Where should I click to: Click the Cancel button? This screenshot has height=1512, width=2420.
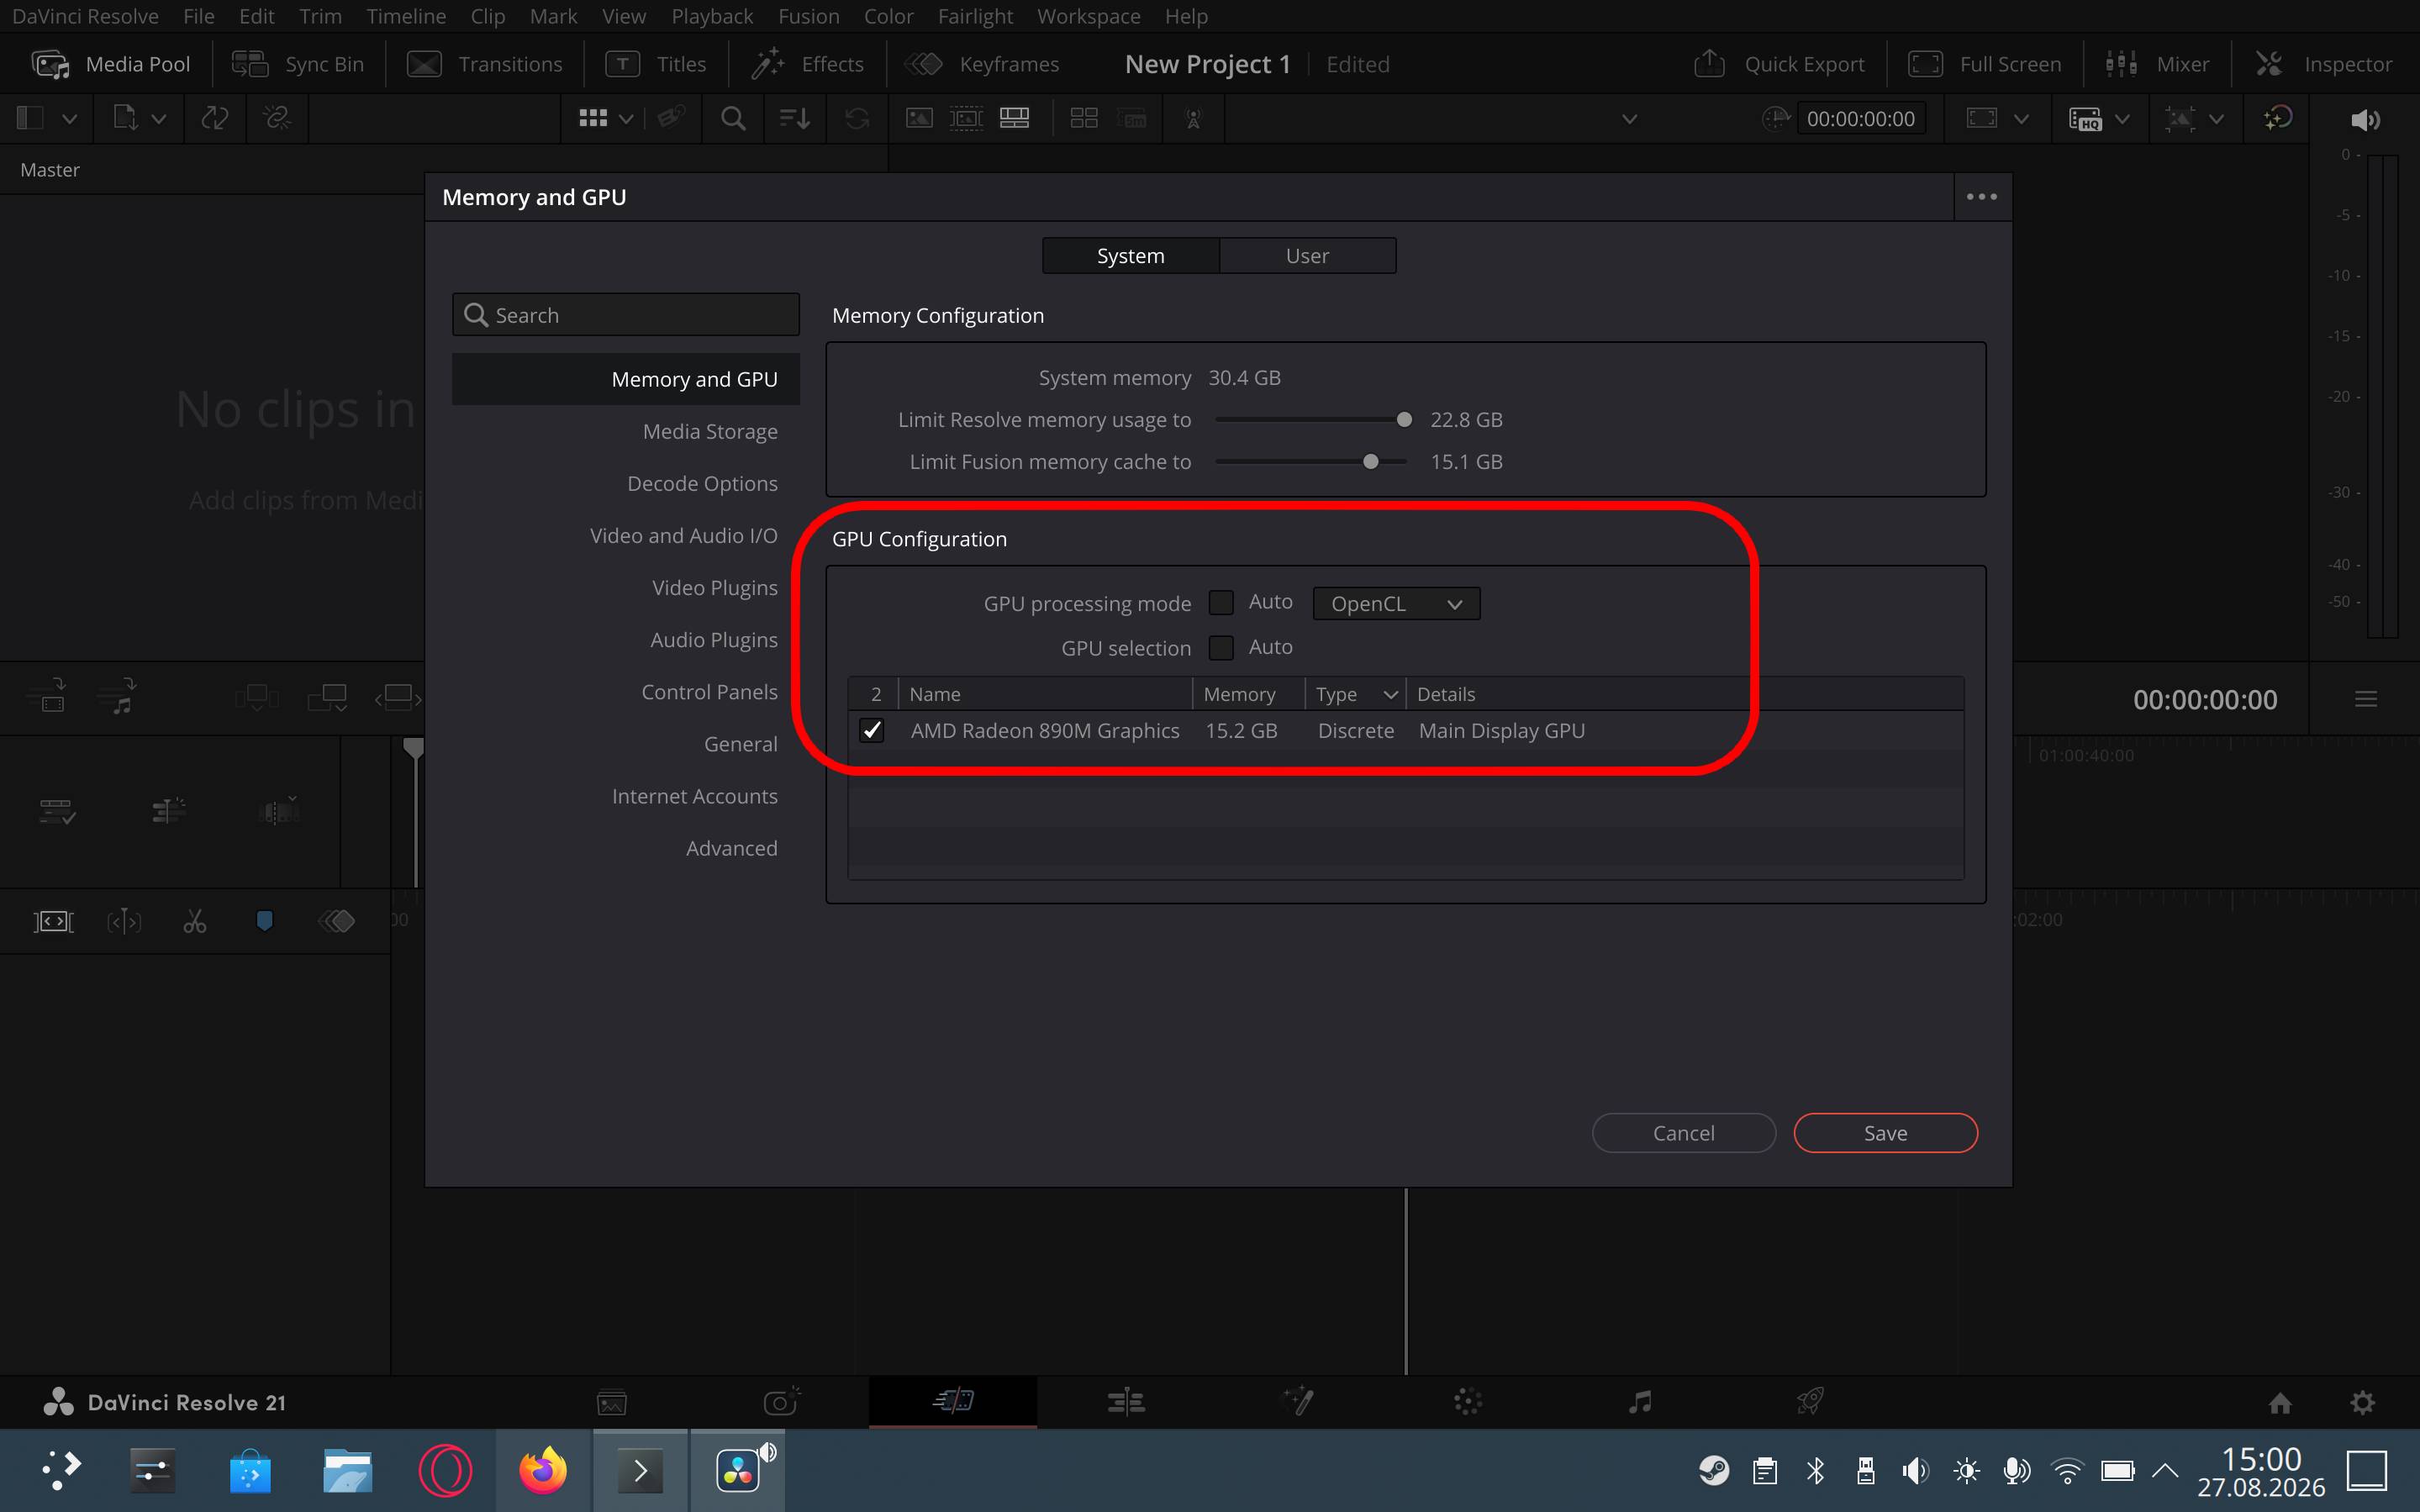coord(1683,1133)
